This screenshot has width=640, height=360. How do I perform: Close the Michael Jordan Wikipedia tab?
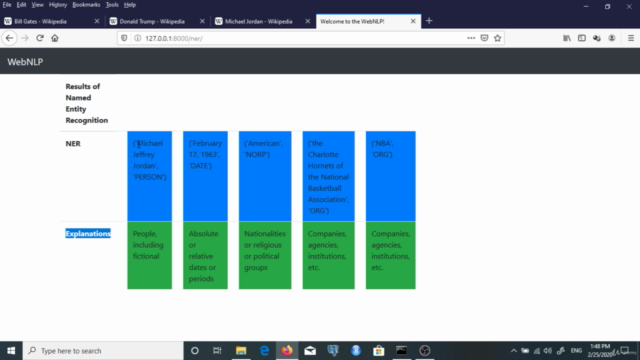click(307, 21)
